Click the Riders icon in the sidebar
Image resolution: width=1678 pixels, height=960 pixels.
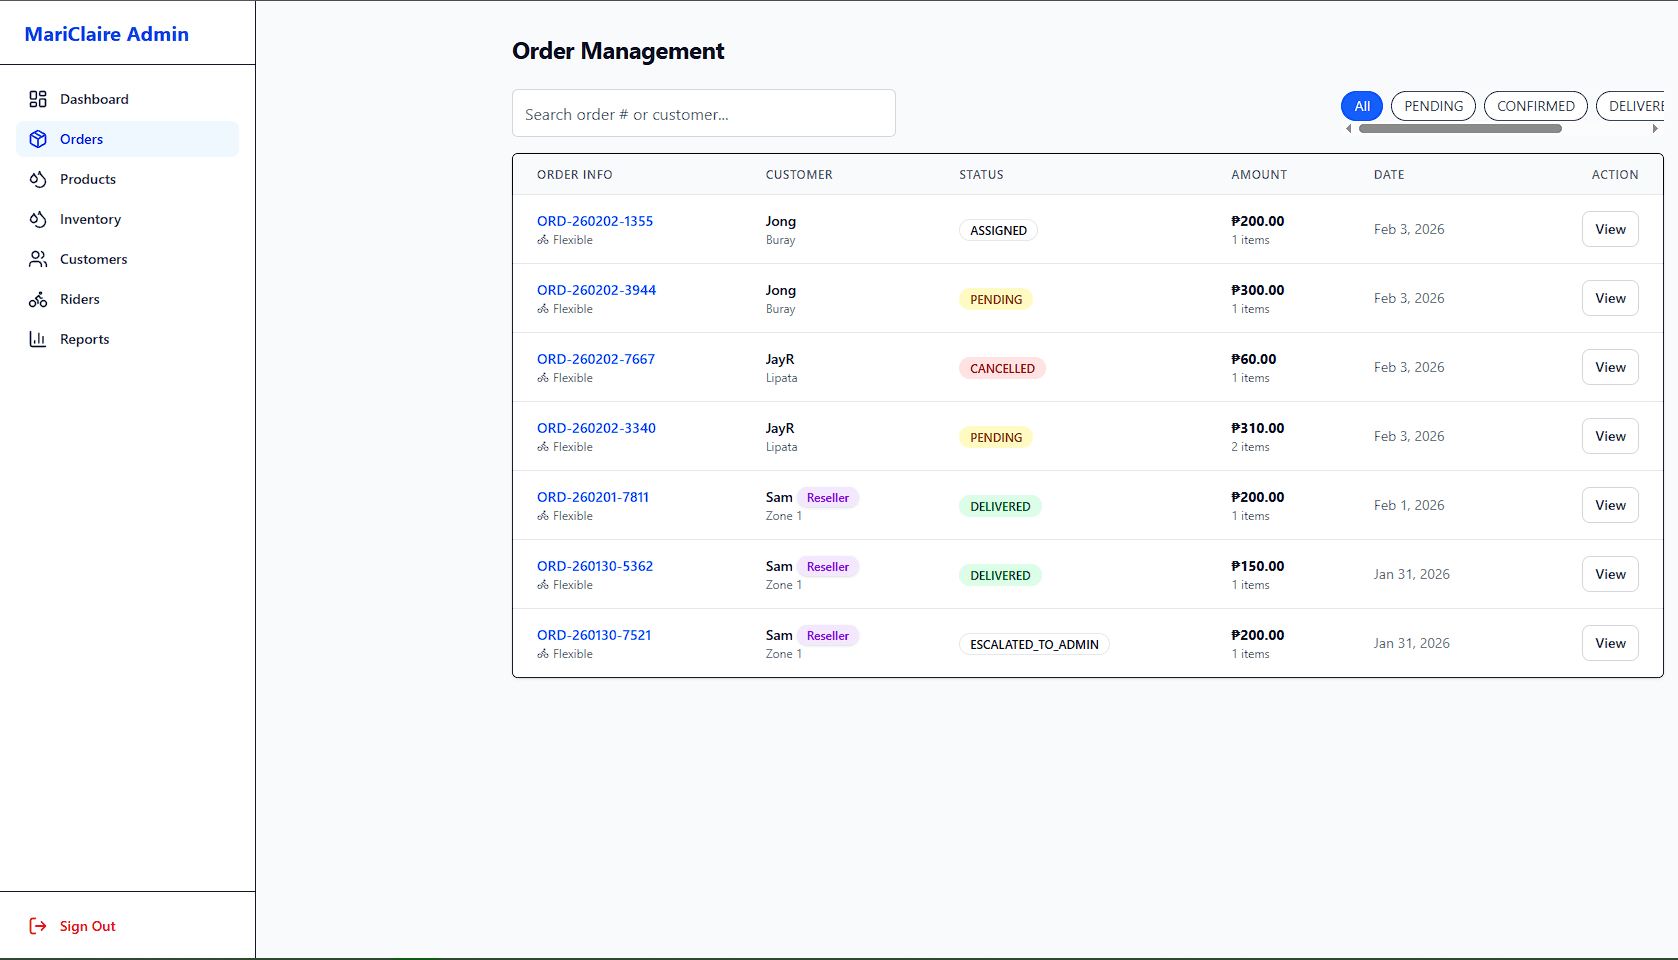38,299
